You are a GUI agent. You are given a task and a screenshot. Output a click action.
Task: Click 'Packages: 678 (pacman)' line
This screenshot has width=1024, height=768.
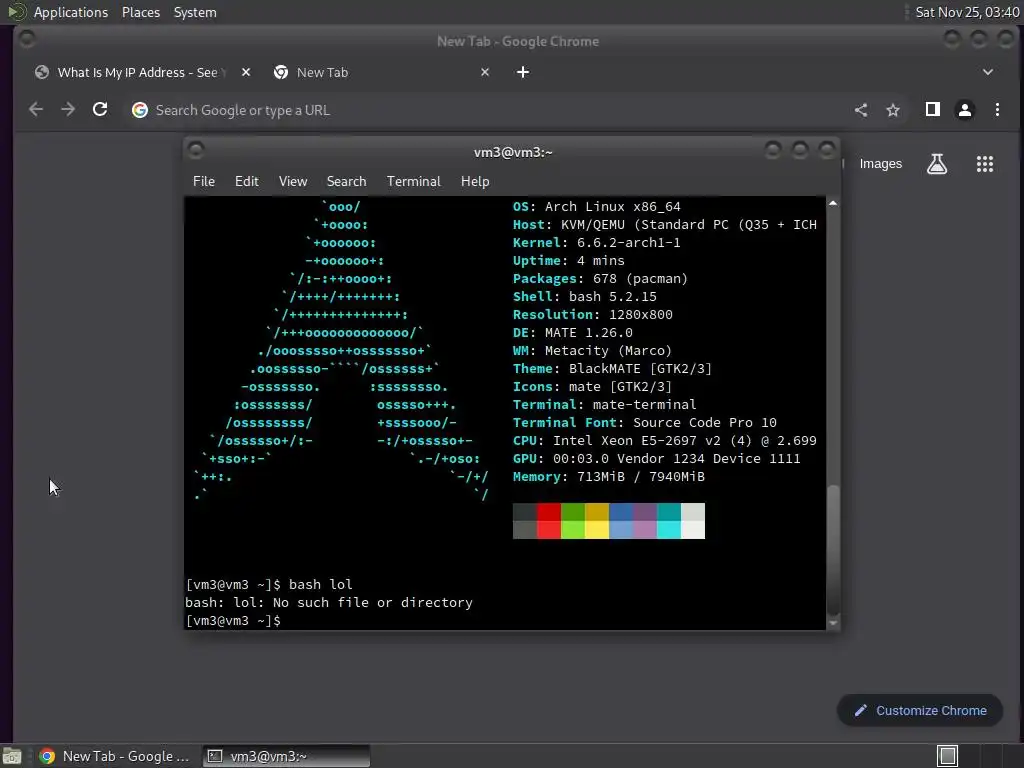point(600,278)
